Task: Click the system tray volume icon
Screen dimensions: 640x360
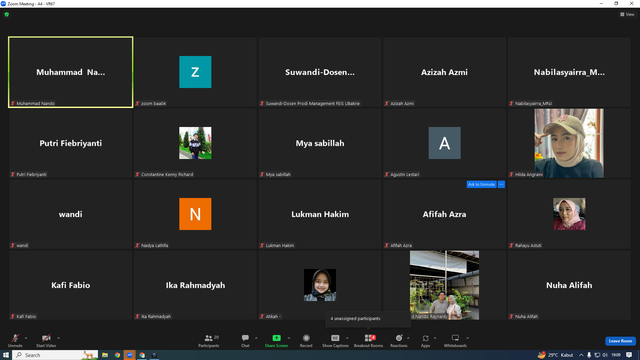Action: 605,355
